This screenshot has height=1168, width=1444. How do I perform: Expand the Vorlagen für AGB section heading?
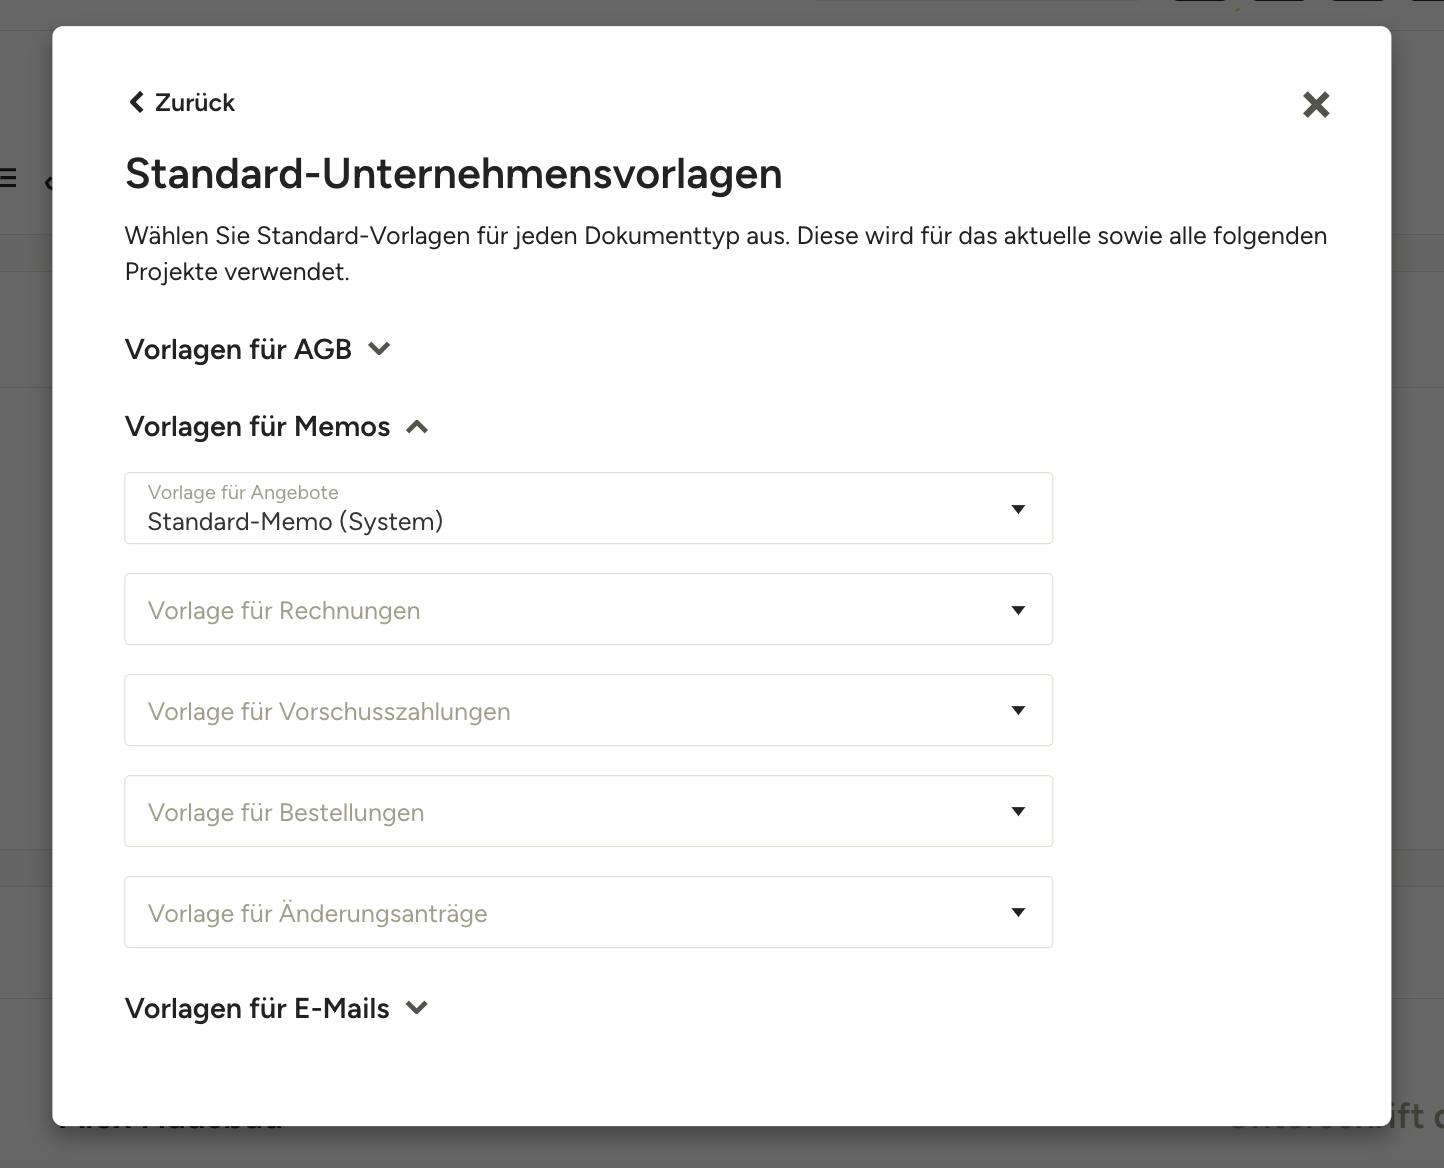click(x=238, y=349)
